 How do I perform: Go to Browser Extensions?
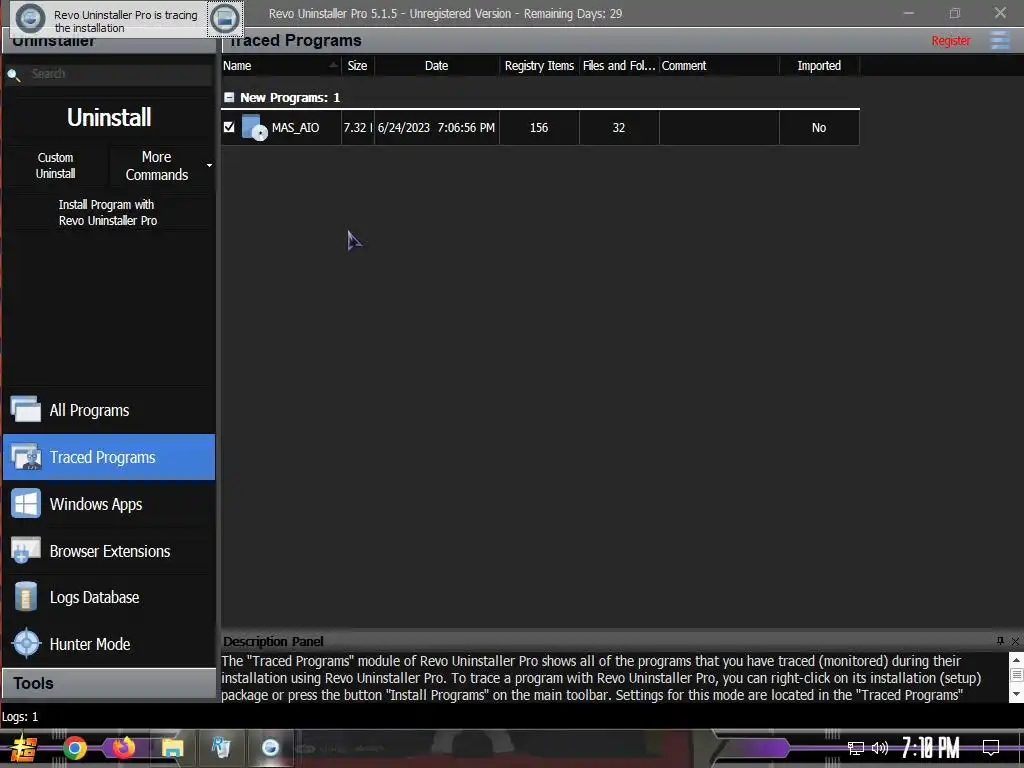coord(109,551)
